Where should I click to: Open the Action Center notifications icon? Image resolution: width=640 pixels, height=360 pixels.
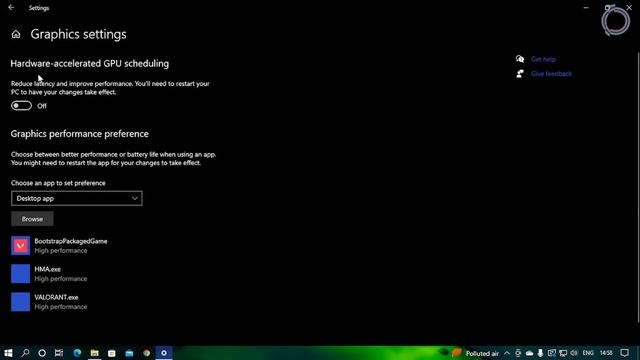tap(625, 353)
